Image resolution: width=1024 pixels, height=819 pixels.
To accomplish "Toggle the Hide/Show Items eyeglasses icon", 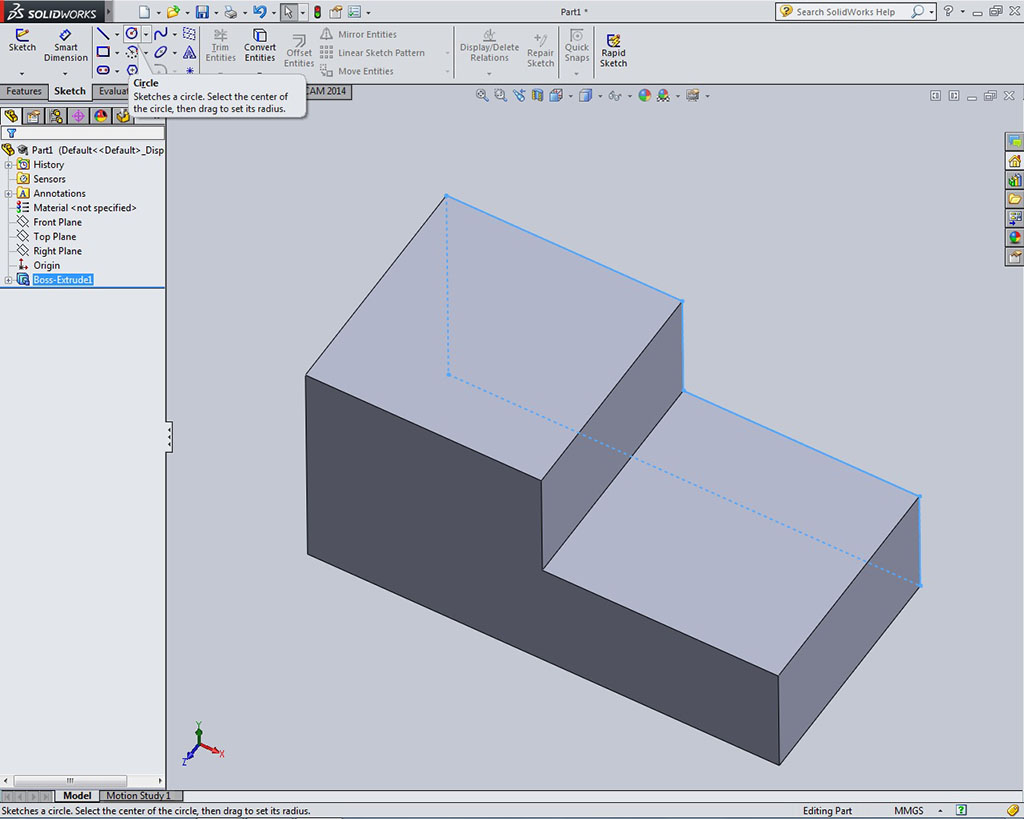I will click(x=615, y=96).
